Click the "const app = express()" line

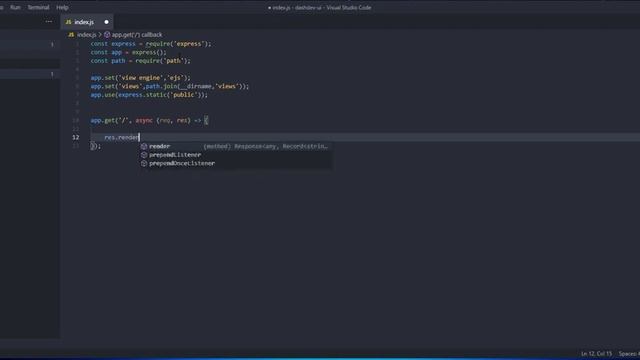click(x=129, y=52)
